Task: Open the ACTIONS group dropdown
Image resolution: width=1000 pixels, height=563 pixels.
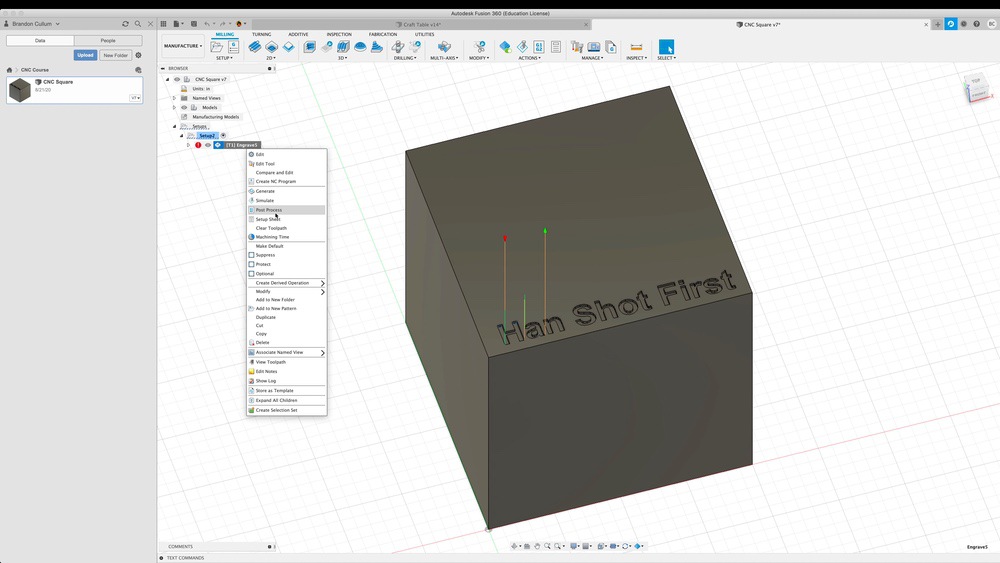Action: (x=529, y=58)
